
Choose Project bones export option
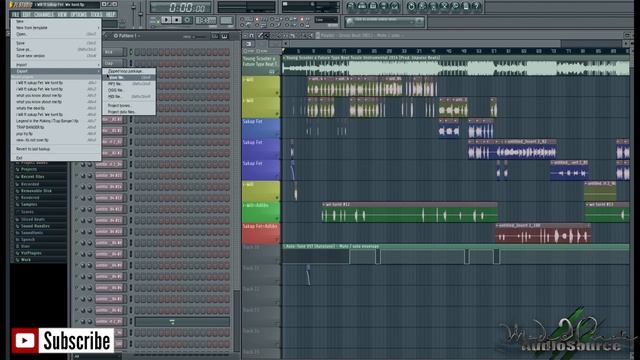(x=129, y=105)
